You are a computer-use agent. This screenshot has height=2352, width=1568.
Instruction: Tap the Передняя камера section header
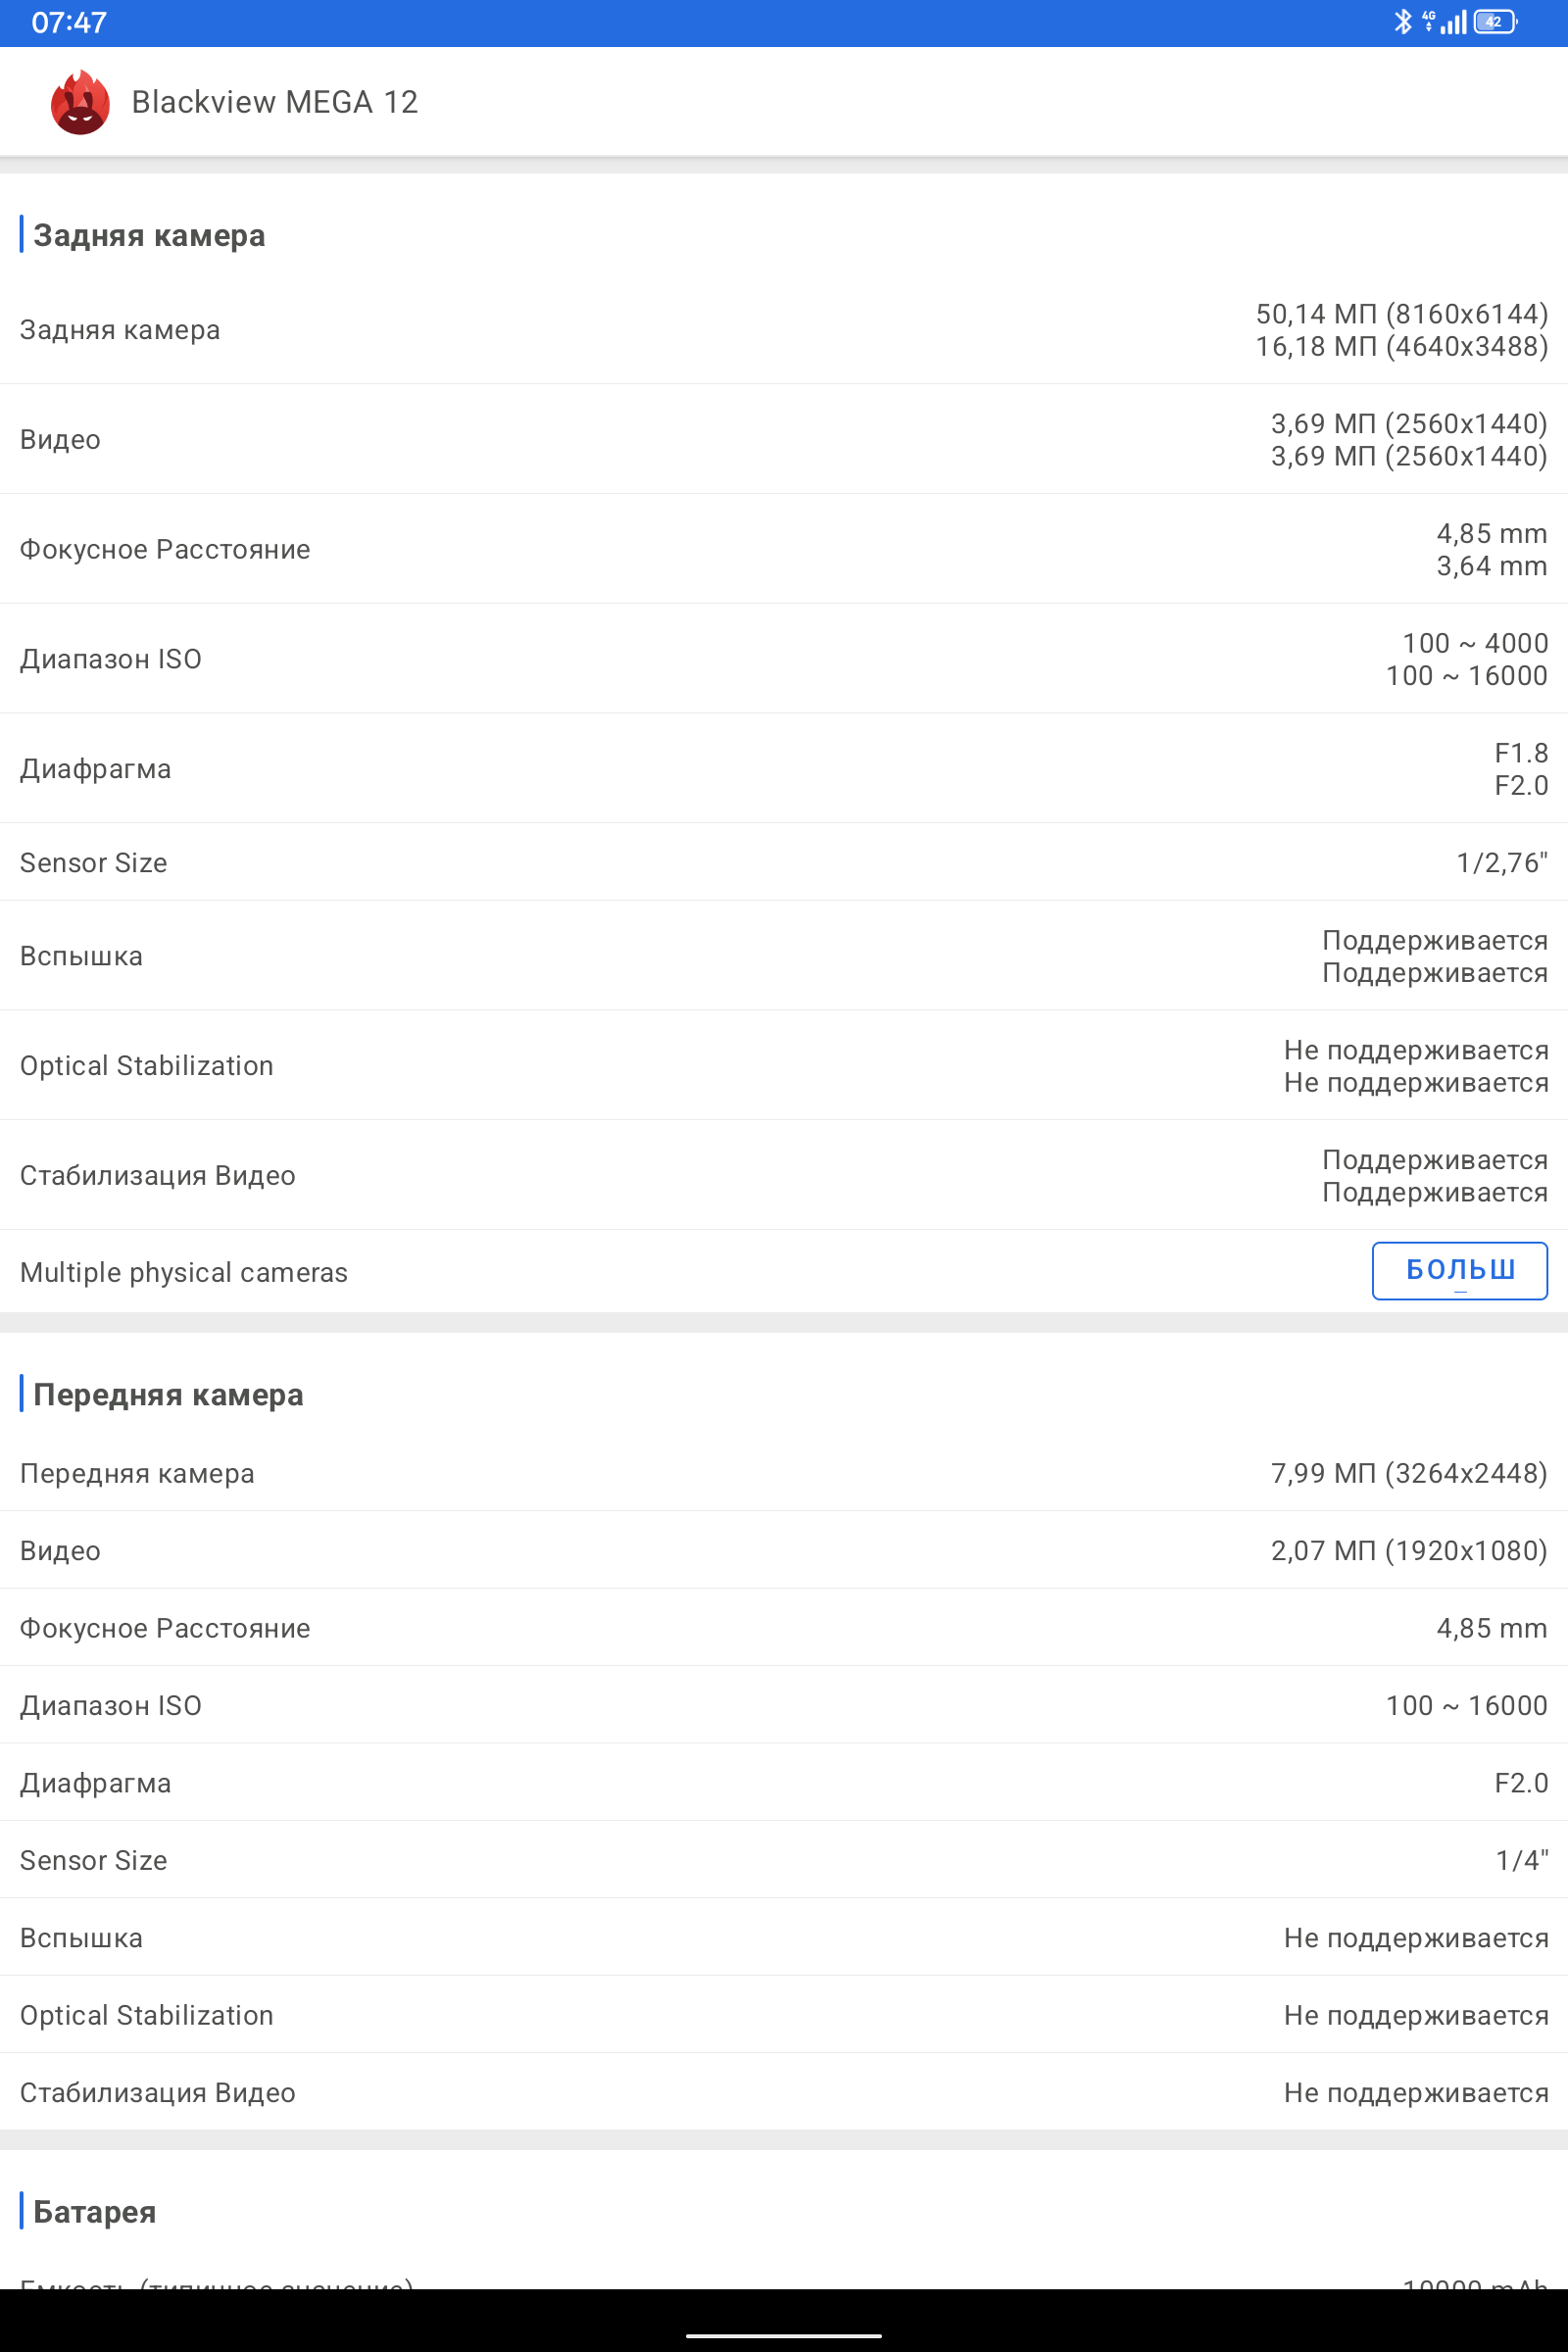coord(168,1394)
